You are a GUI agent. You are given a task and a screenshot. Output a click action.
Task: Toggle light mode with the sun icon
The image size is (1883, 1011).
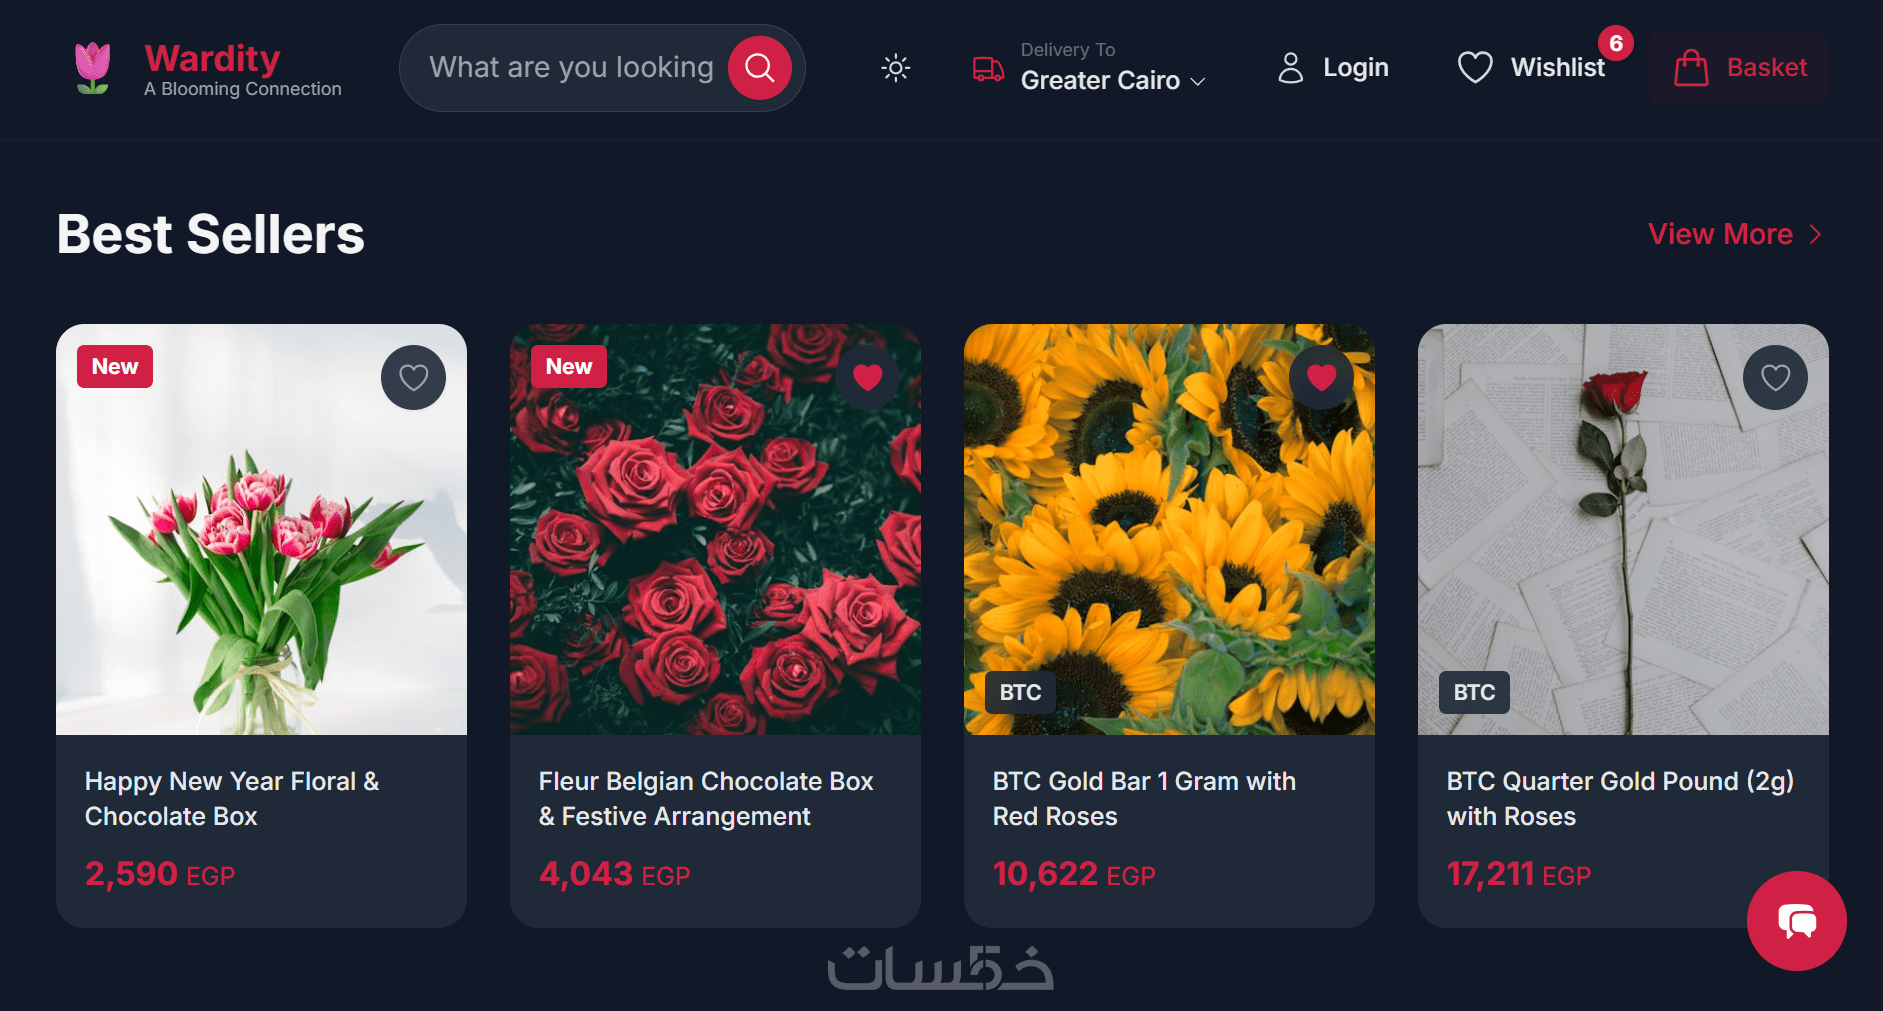895,68
